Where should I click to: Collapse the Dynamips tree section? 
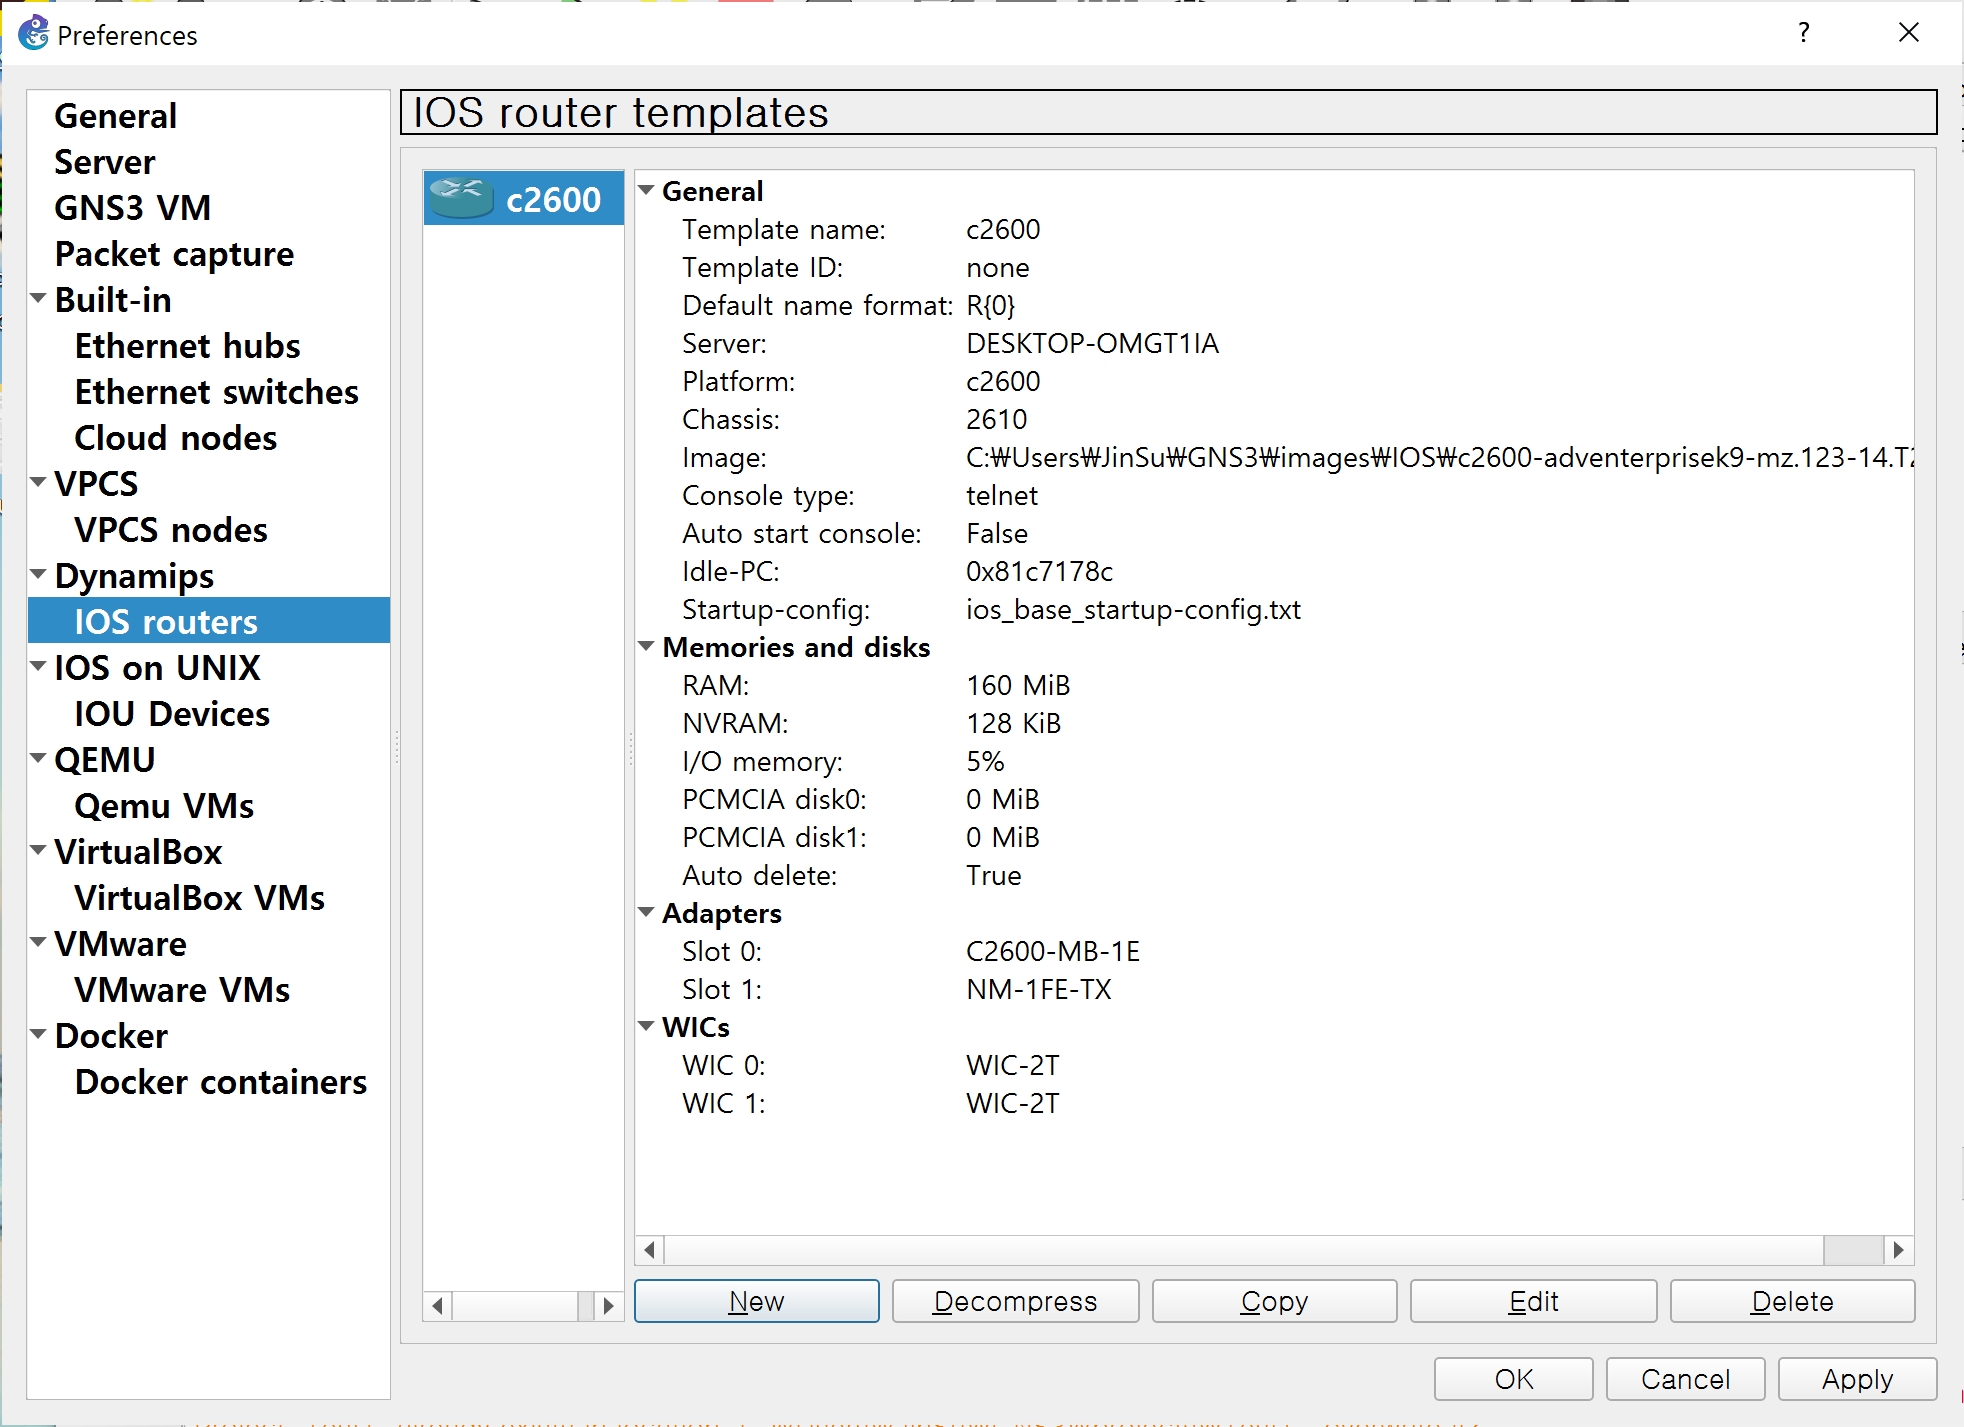pos(39,575)
